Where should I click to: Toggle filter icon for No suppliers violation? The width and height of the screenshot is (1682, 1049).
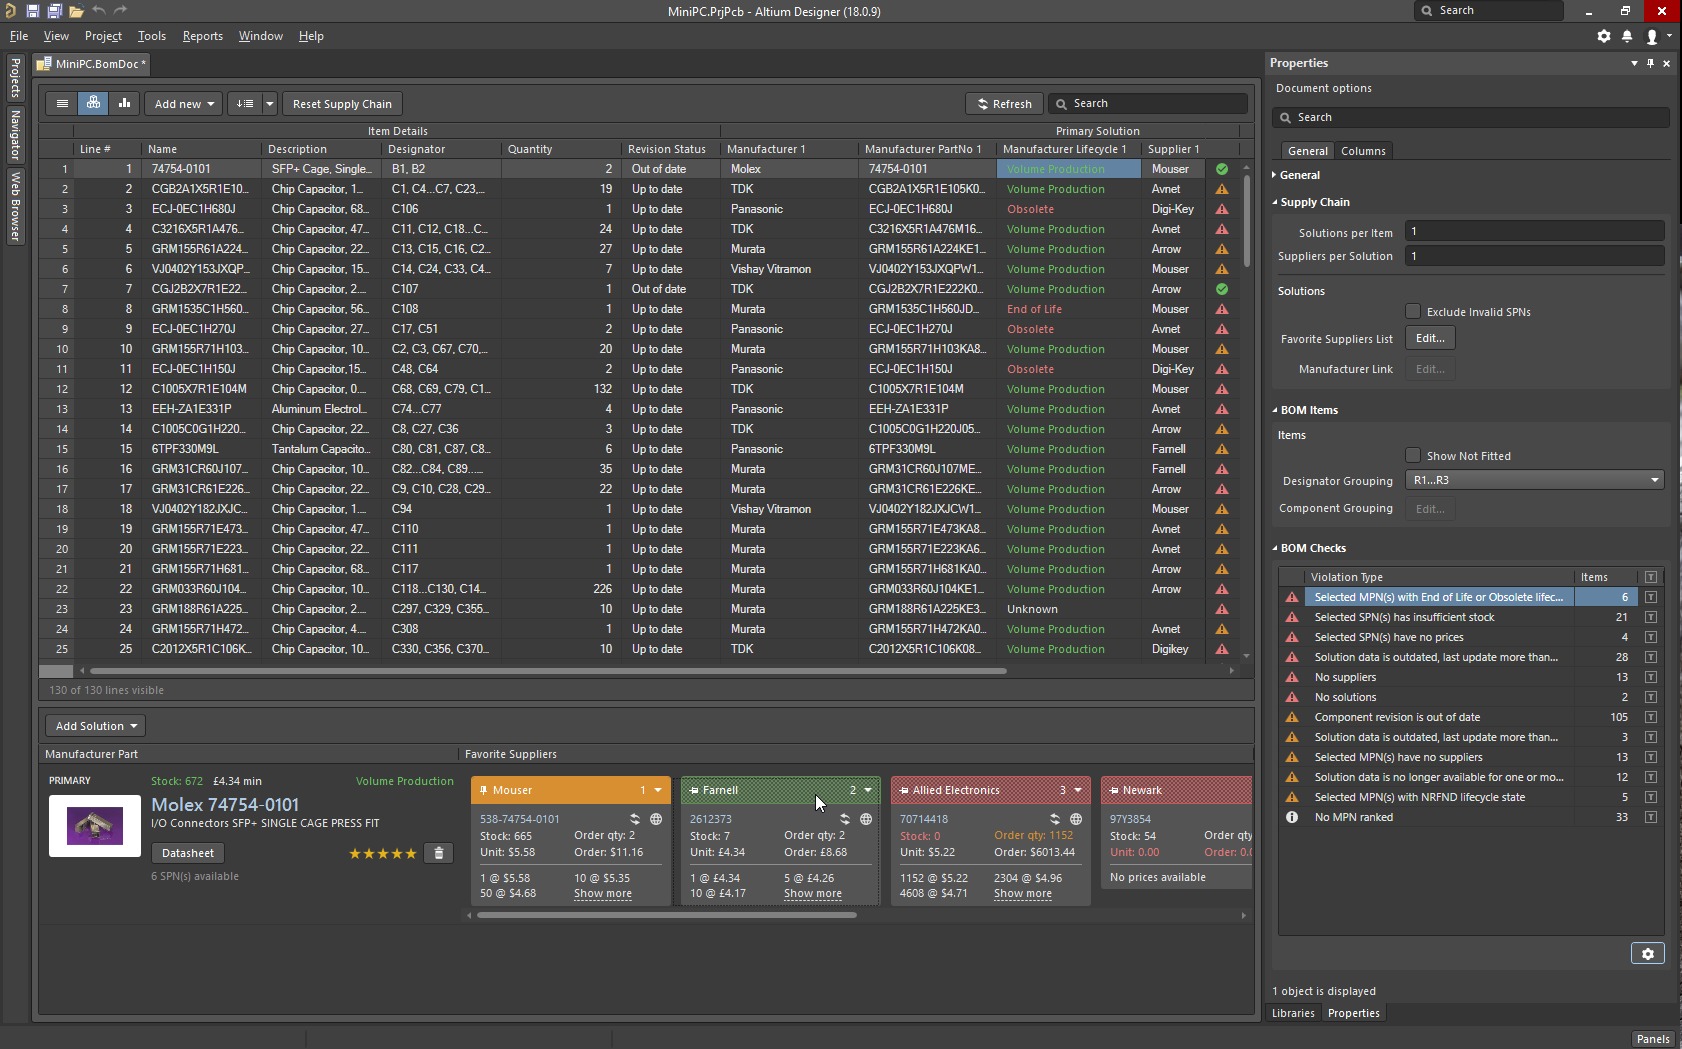coord(1650,677)
